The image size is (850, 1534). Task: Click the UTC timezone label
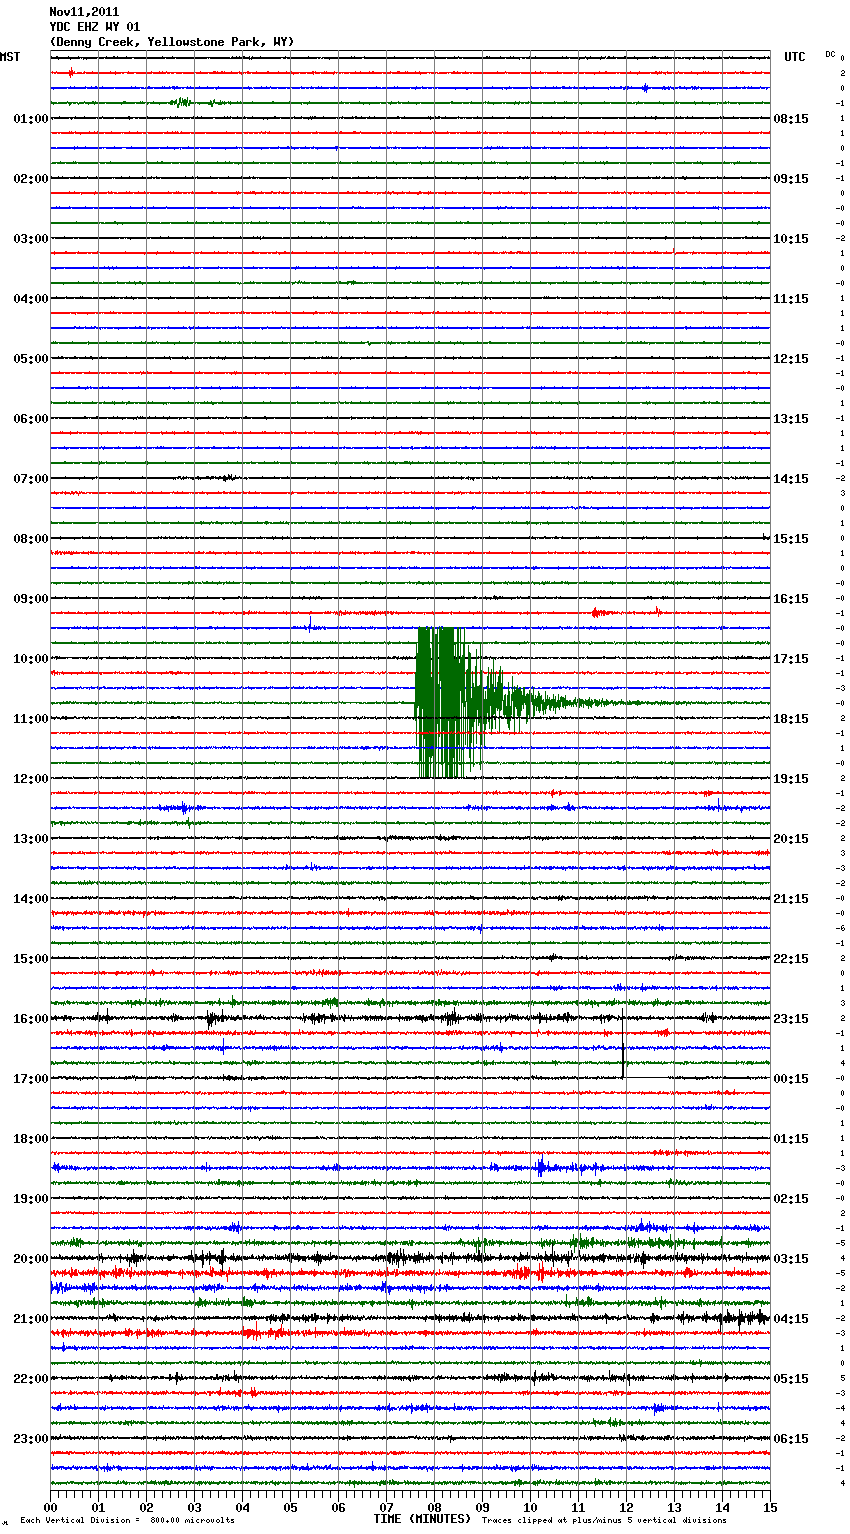tap(794, 57)
